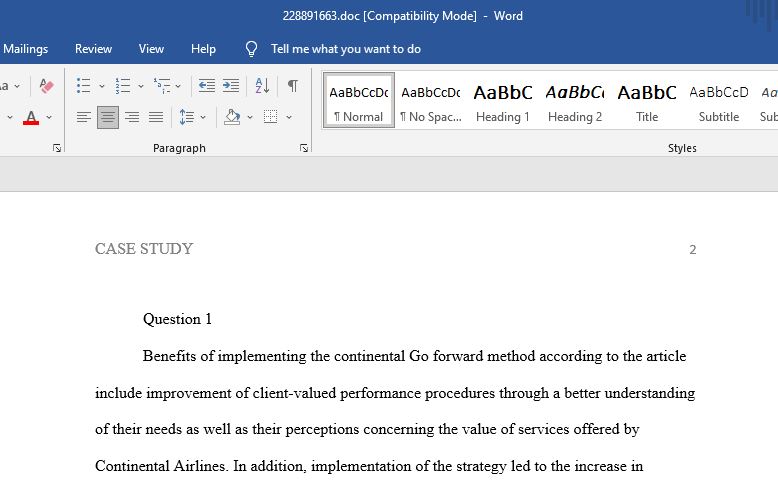
Task: Align text right
Action: point(132,118)
